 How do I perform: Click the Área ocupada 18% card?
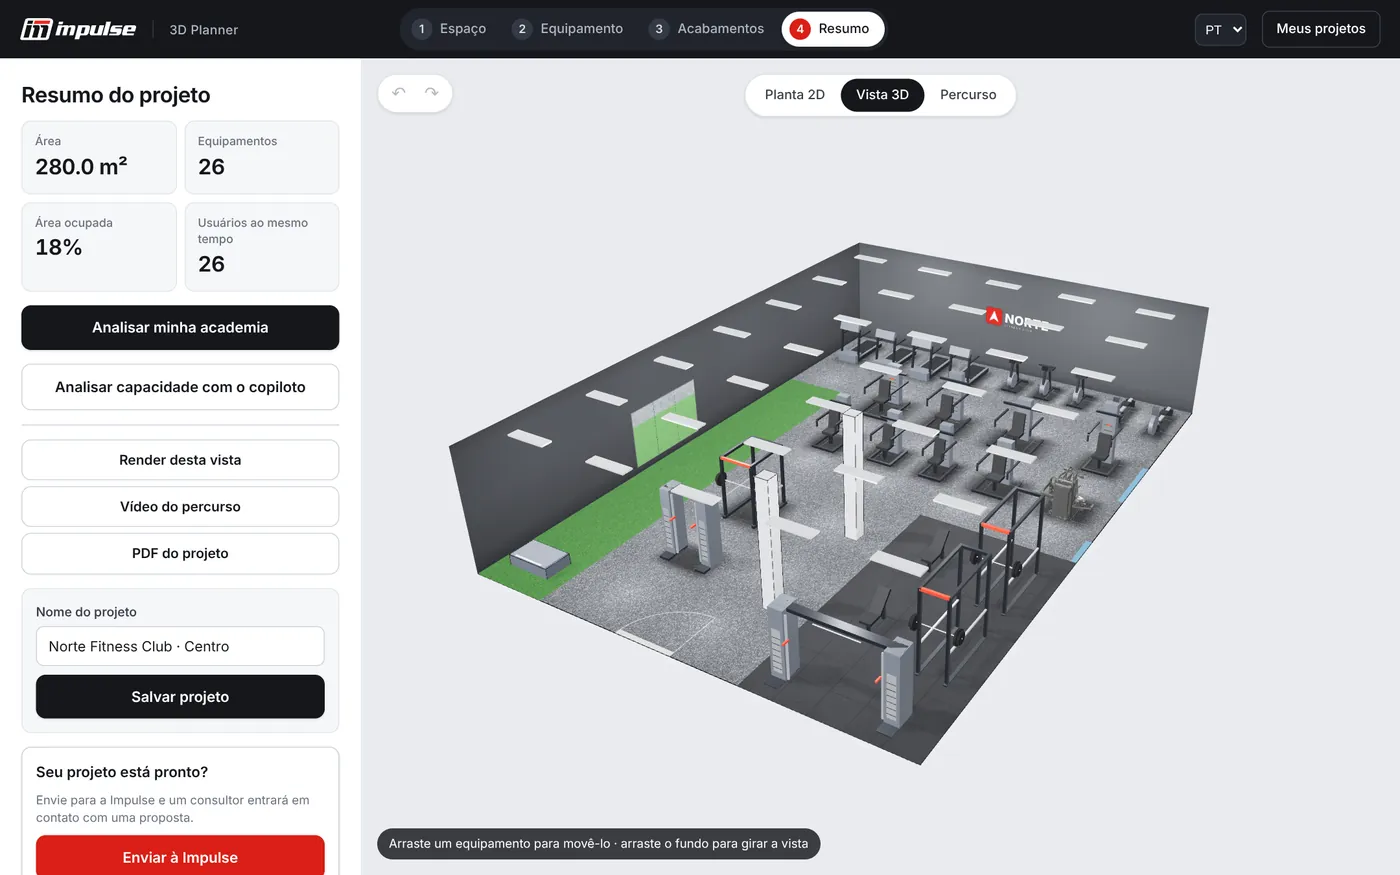coord(99,247)
